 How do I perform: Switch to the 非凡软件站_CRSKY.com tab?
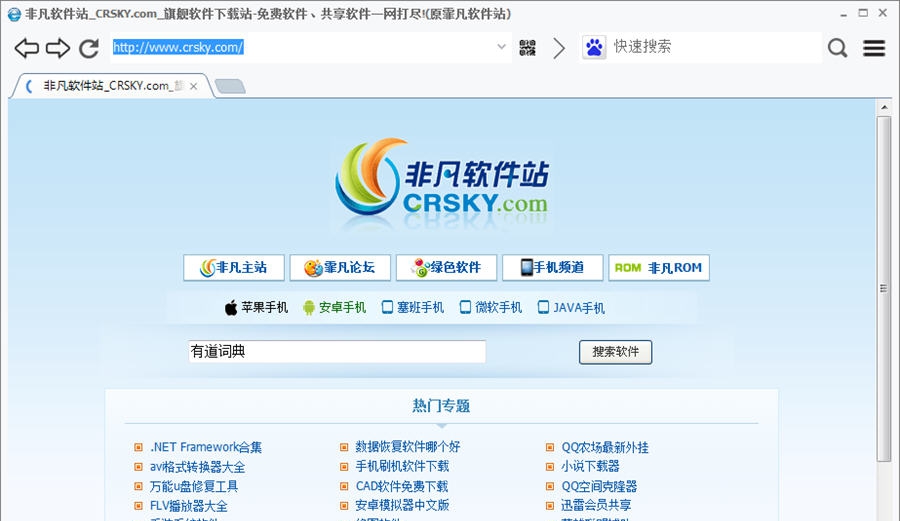coord(112,86)
